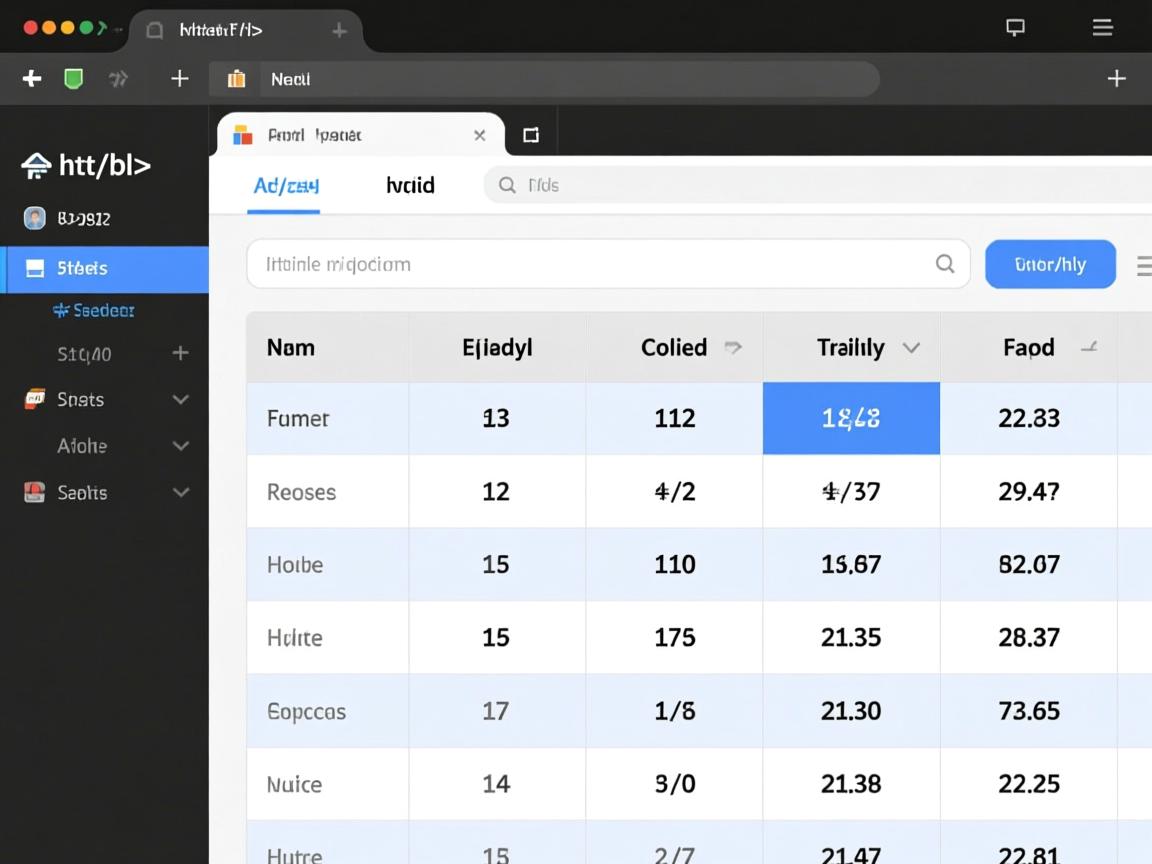Click the user avatar icon in sidebar
Screen dimensions: 1152x864
tap(35, 218)
